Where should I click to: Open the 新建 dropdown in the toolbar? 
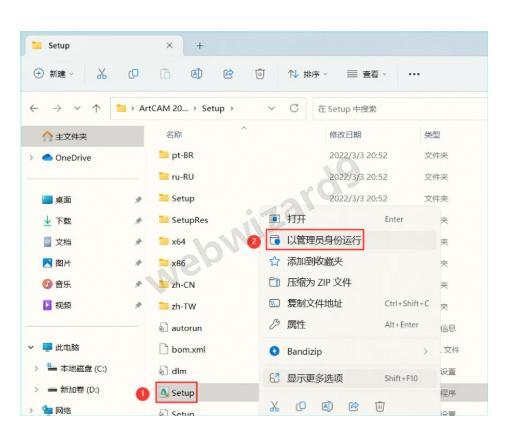(x=54, y=74)
